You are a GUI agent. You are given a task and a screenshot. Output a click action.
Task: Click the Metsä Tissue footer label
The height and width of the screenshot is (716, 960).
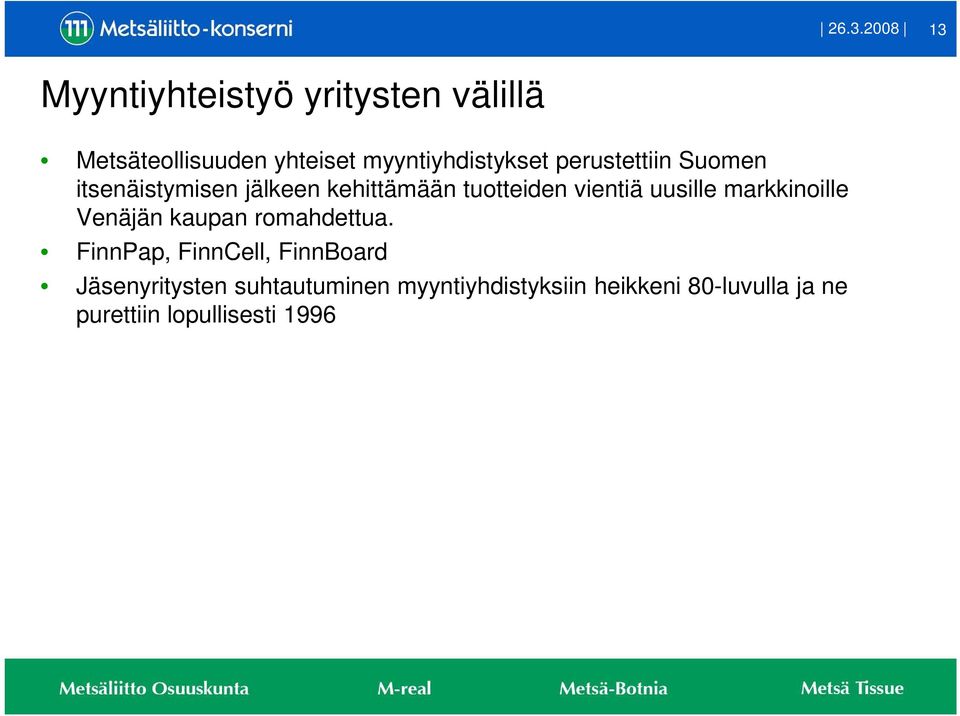(x=852, y=688)
